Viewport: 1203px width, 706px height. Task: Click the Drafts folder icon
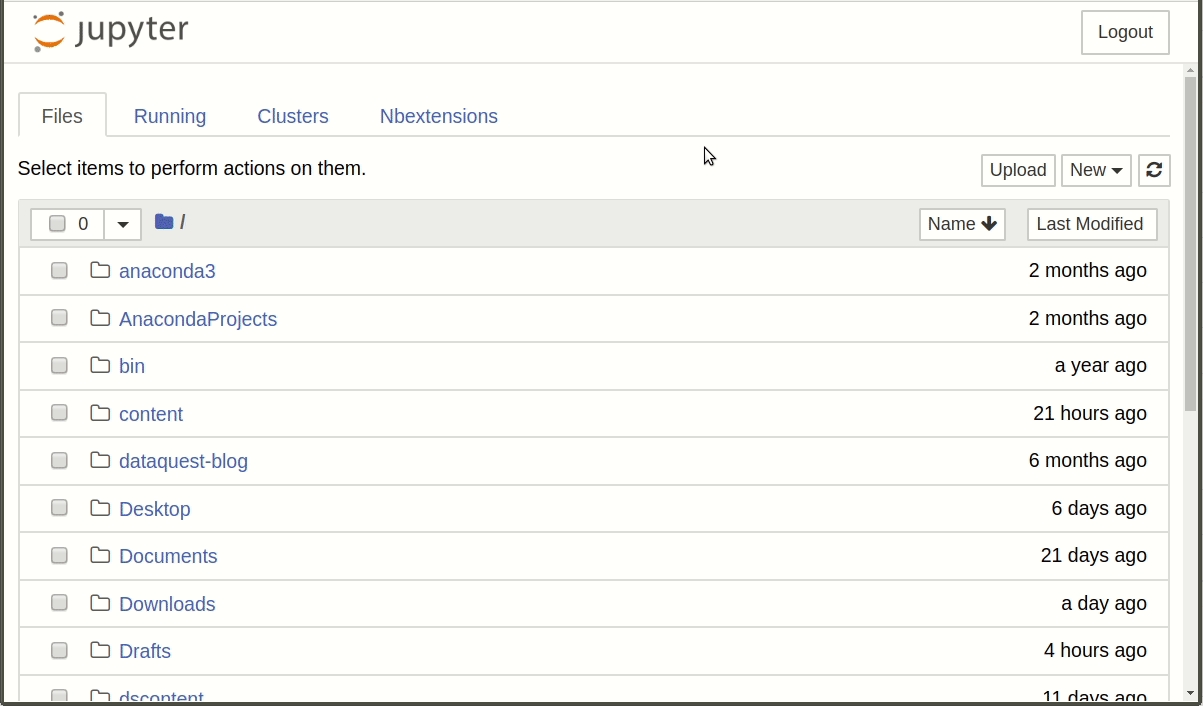click(100, 650)
